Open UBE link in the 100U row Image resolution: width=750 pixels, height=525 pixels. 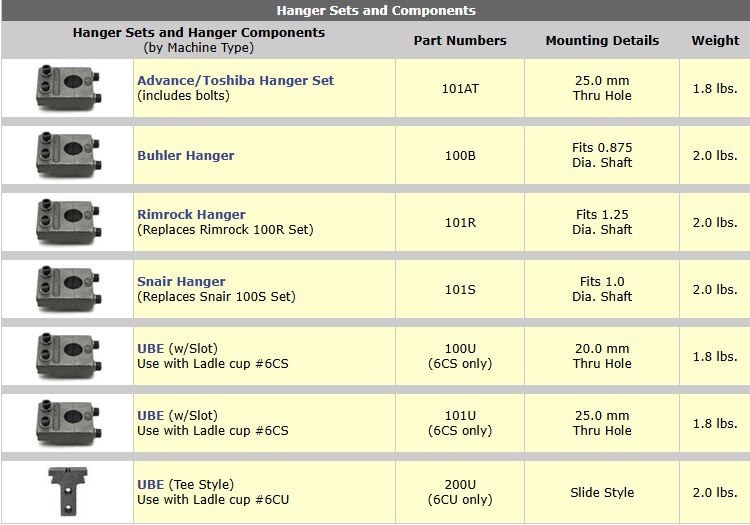pos(150,348)
